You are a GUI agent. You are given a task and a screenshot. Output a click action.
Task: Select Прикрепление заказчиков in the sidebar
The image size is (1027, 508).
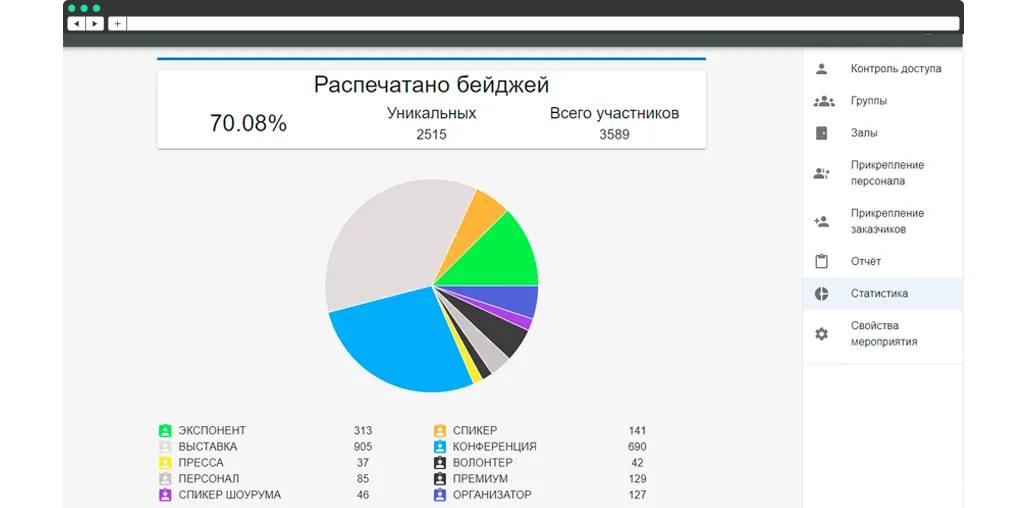point(883,221)
